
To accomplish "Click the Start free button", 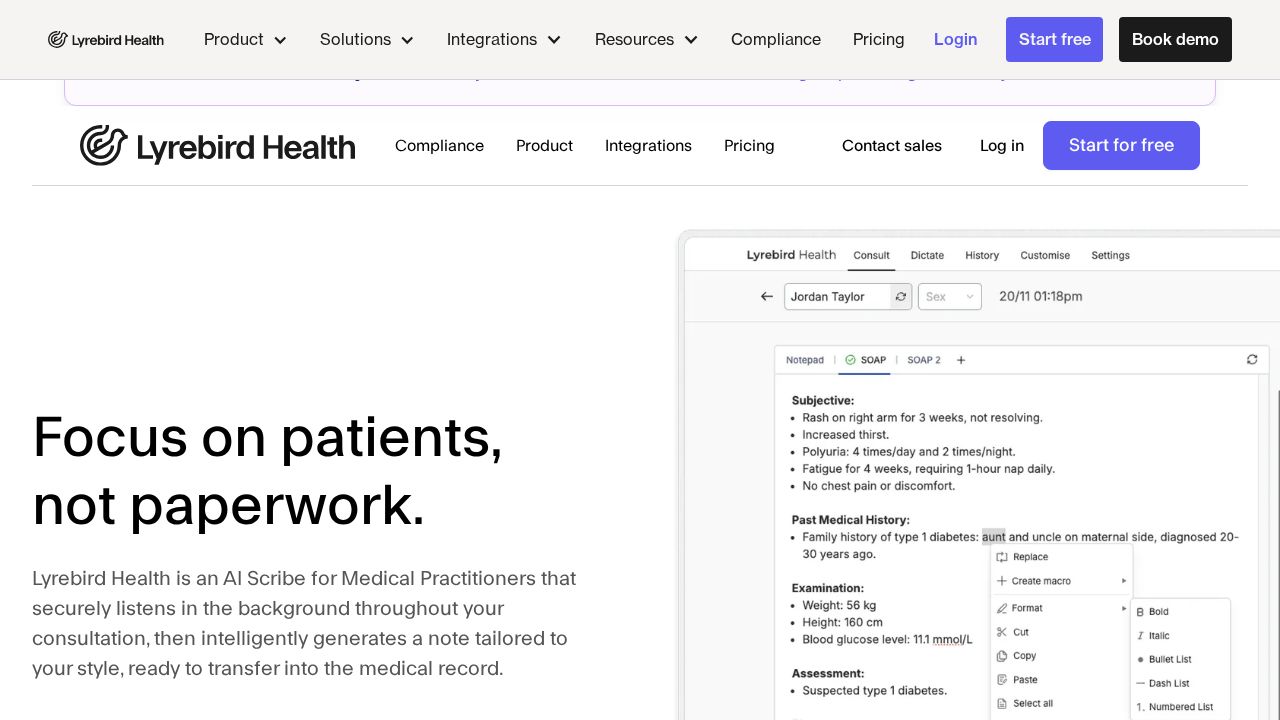I will 1054,40.
